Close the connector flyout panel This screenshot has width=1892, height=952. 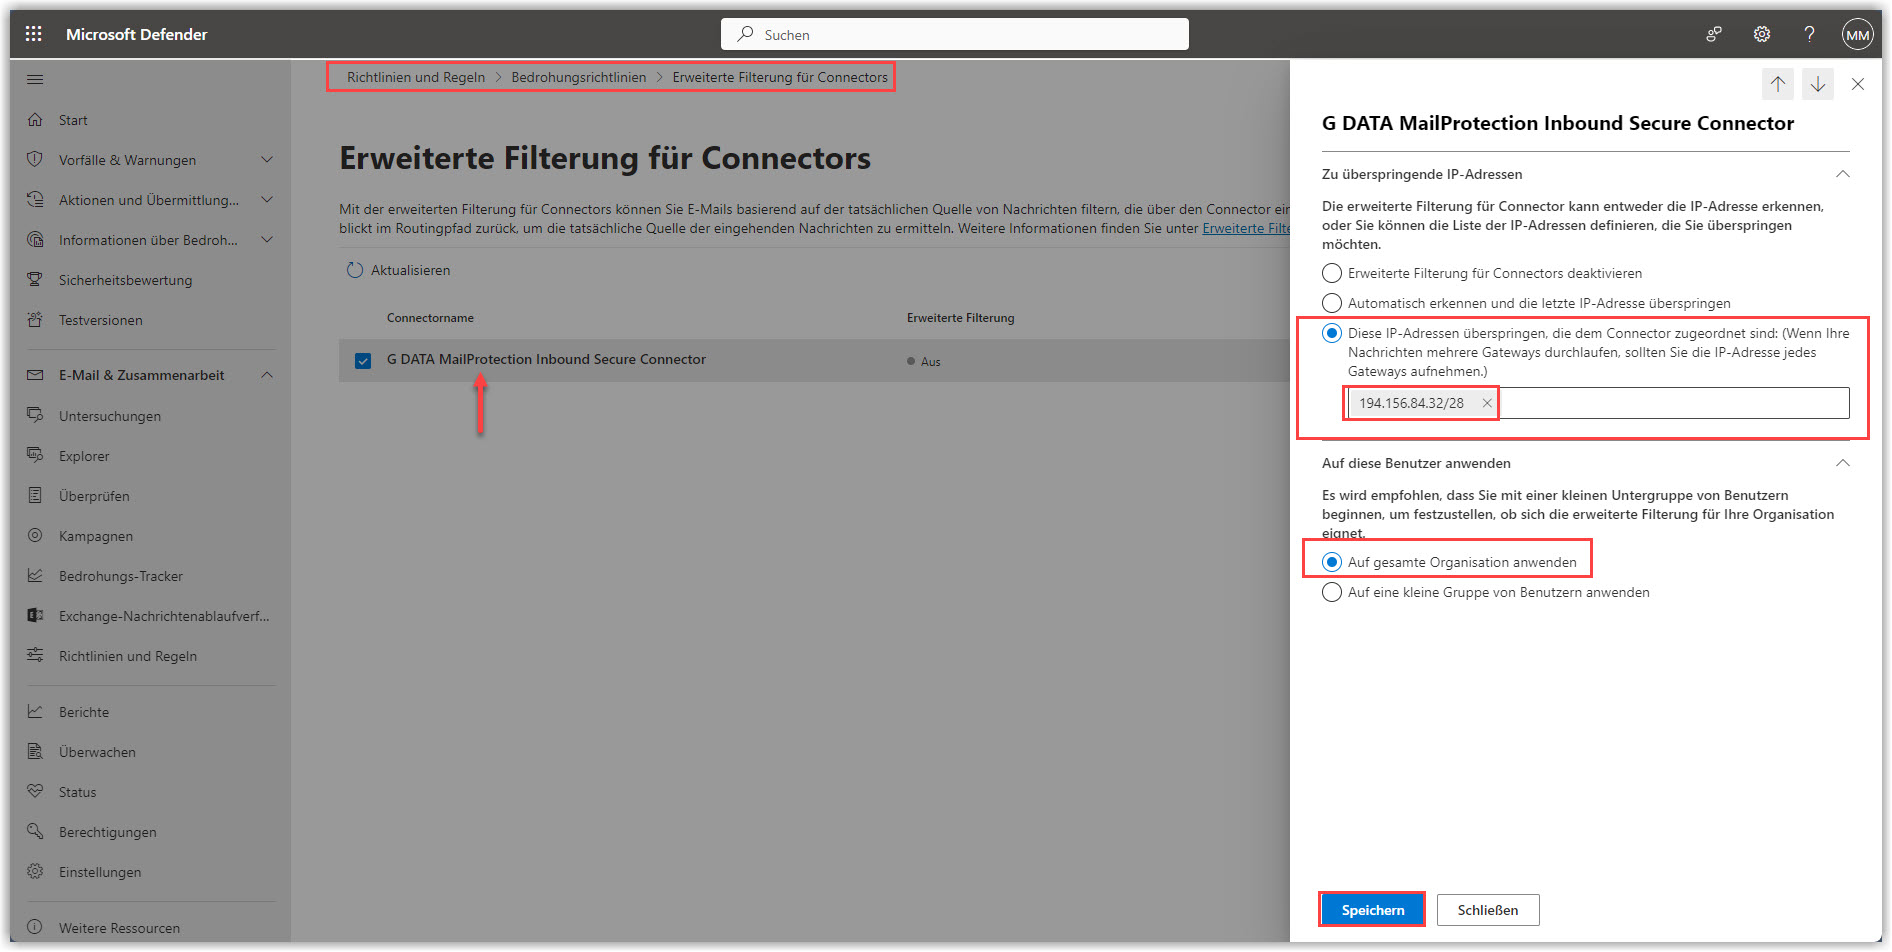[x=1858, y=84]
